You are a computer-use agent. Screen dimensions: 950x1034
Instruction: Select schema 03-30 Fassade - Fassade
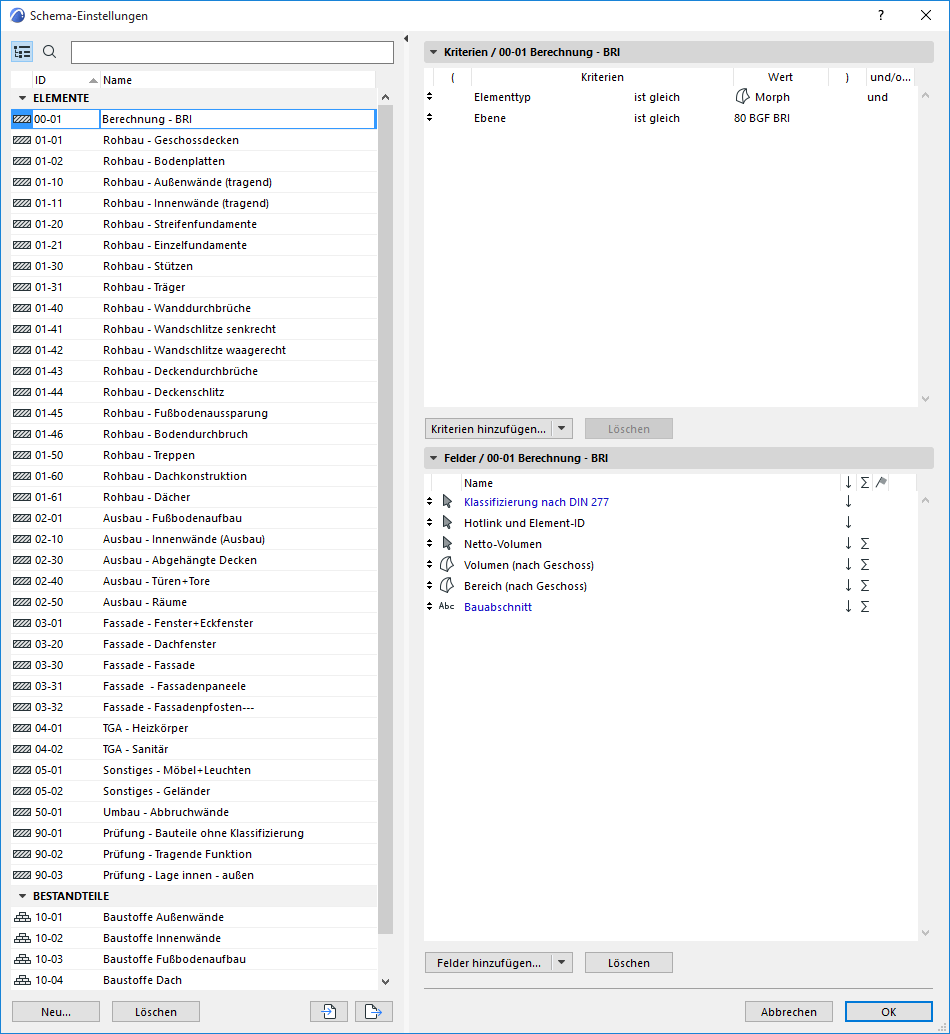[x=194, y=665]
